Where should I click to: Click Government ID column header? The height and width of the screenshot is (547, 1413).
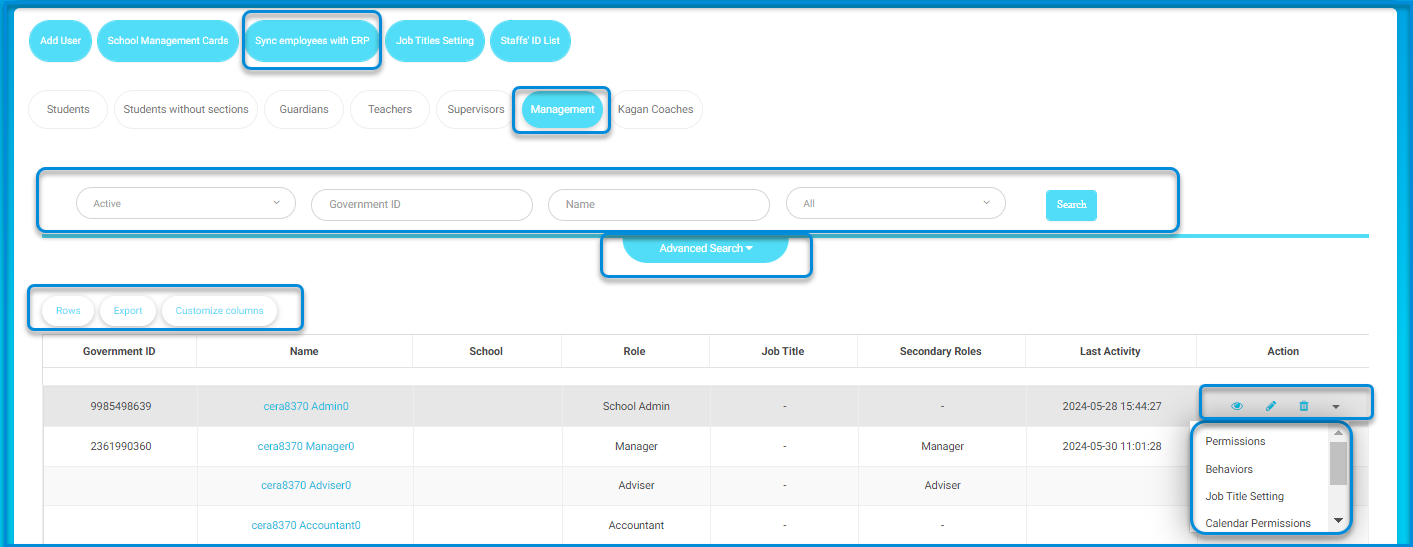119,351
